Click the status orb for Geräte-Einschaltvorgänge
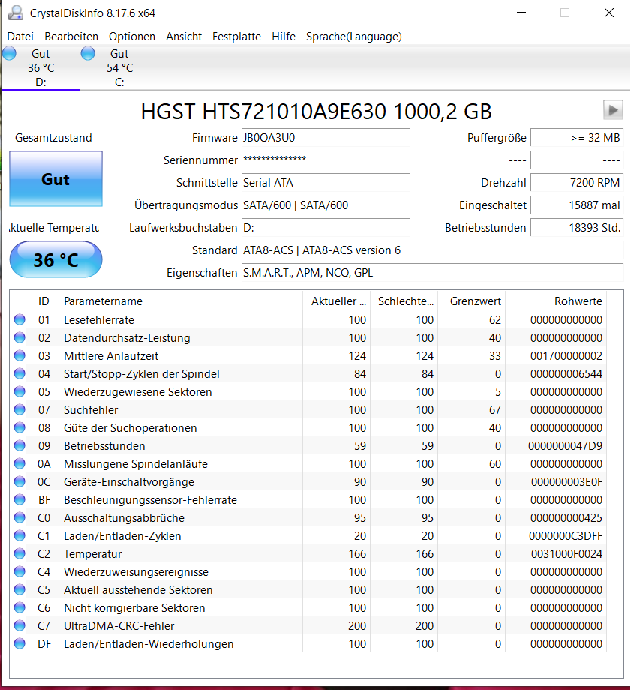The width and height of the screenshot is (630, 690). [20, 482]
